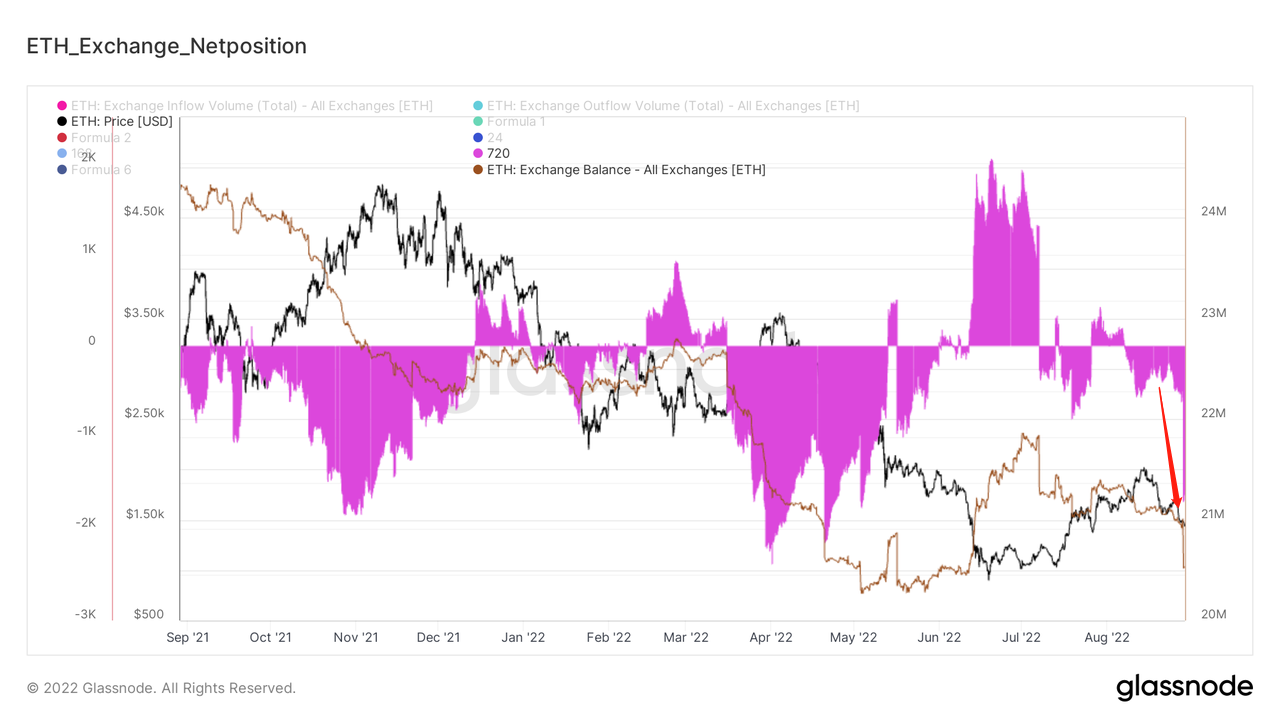This screenshot has height=720, width=1280.
Task: Show the Formula 1 series label
Action: [x=516, y=122]
